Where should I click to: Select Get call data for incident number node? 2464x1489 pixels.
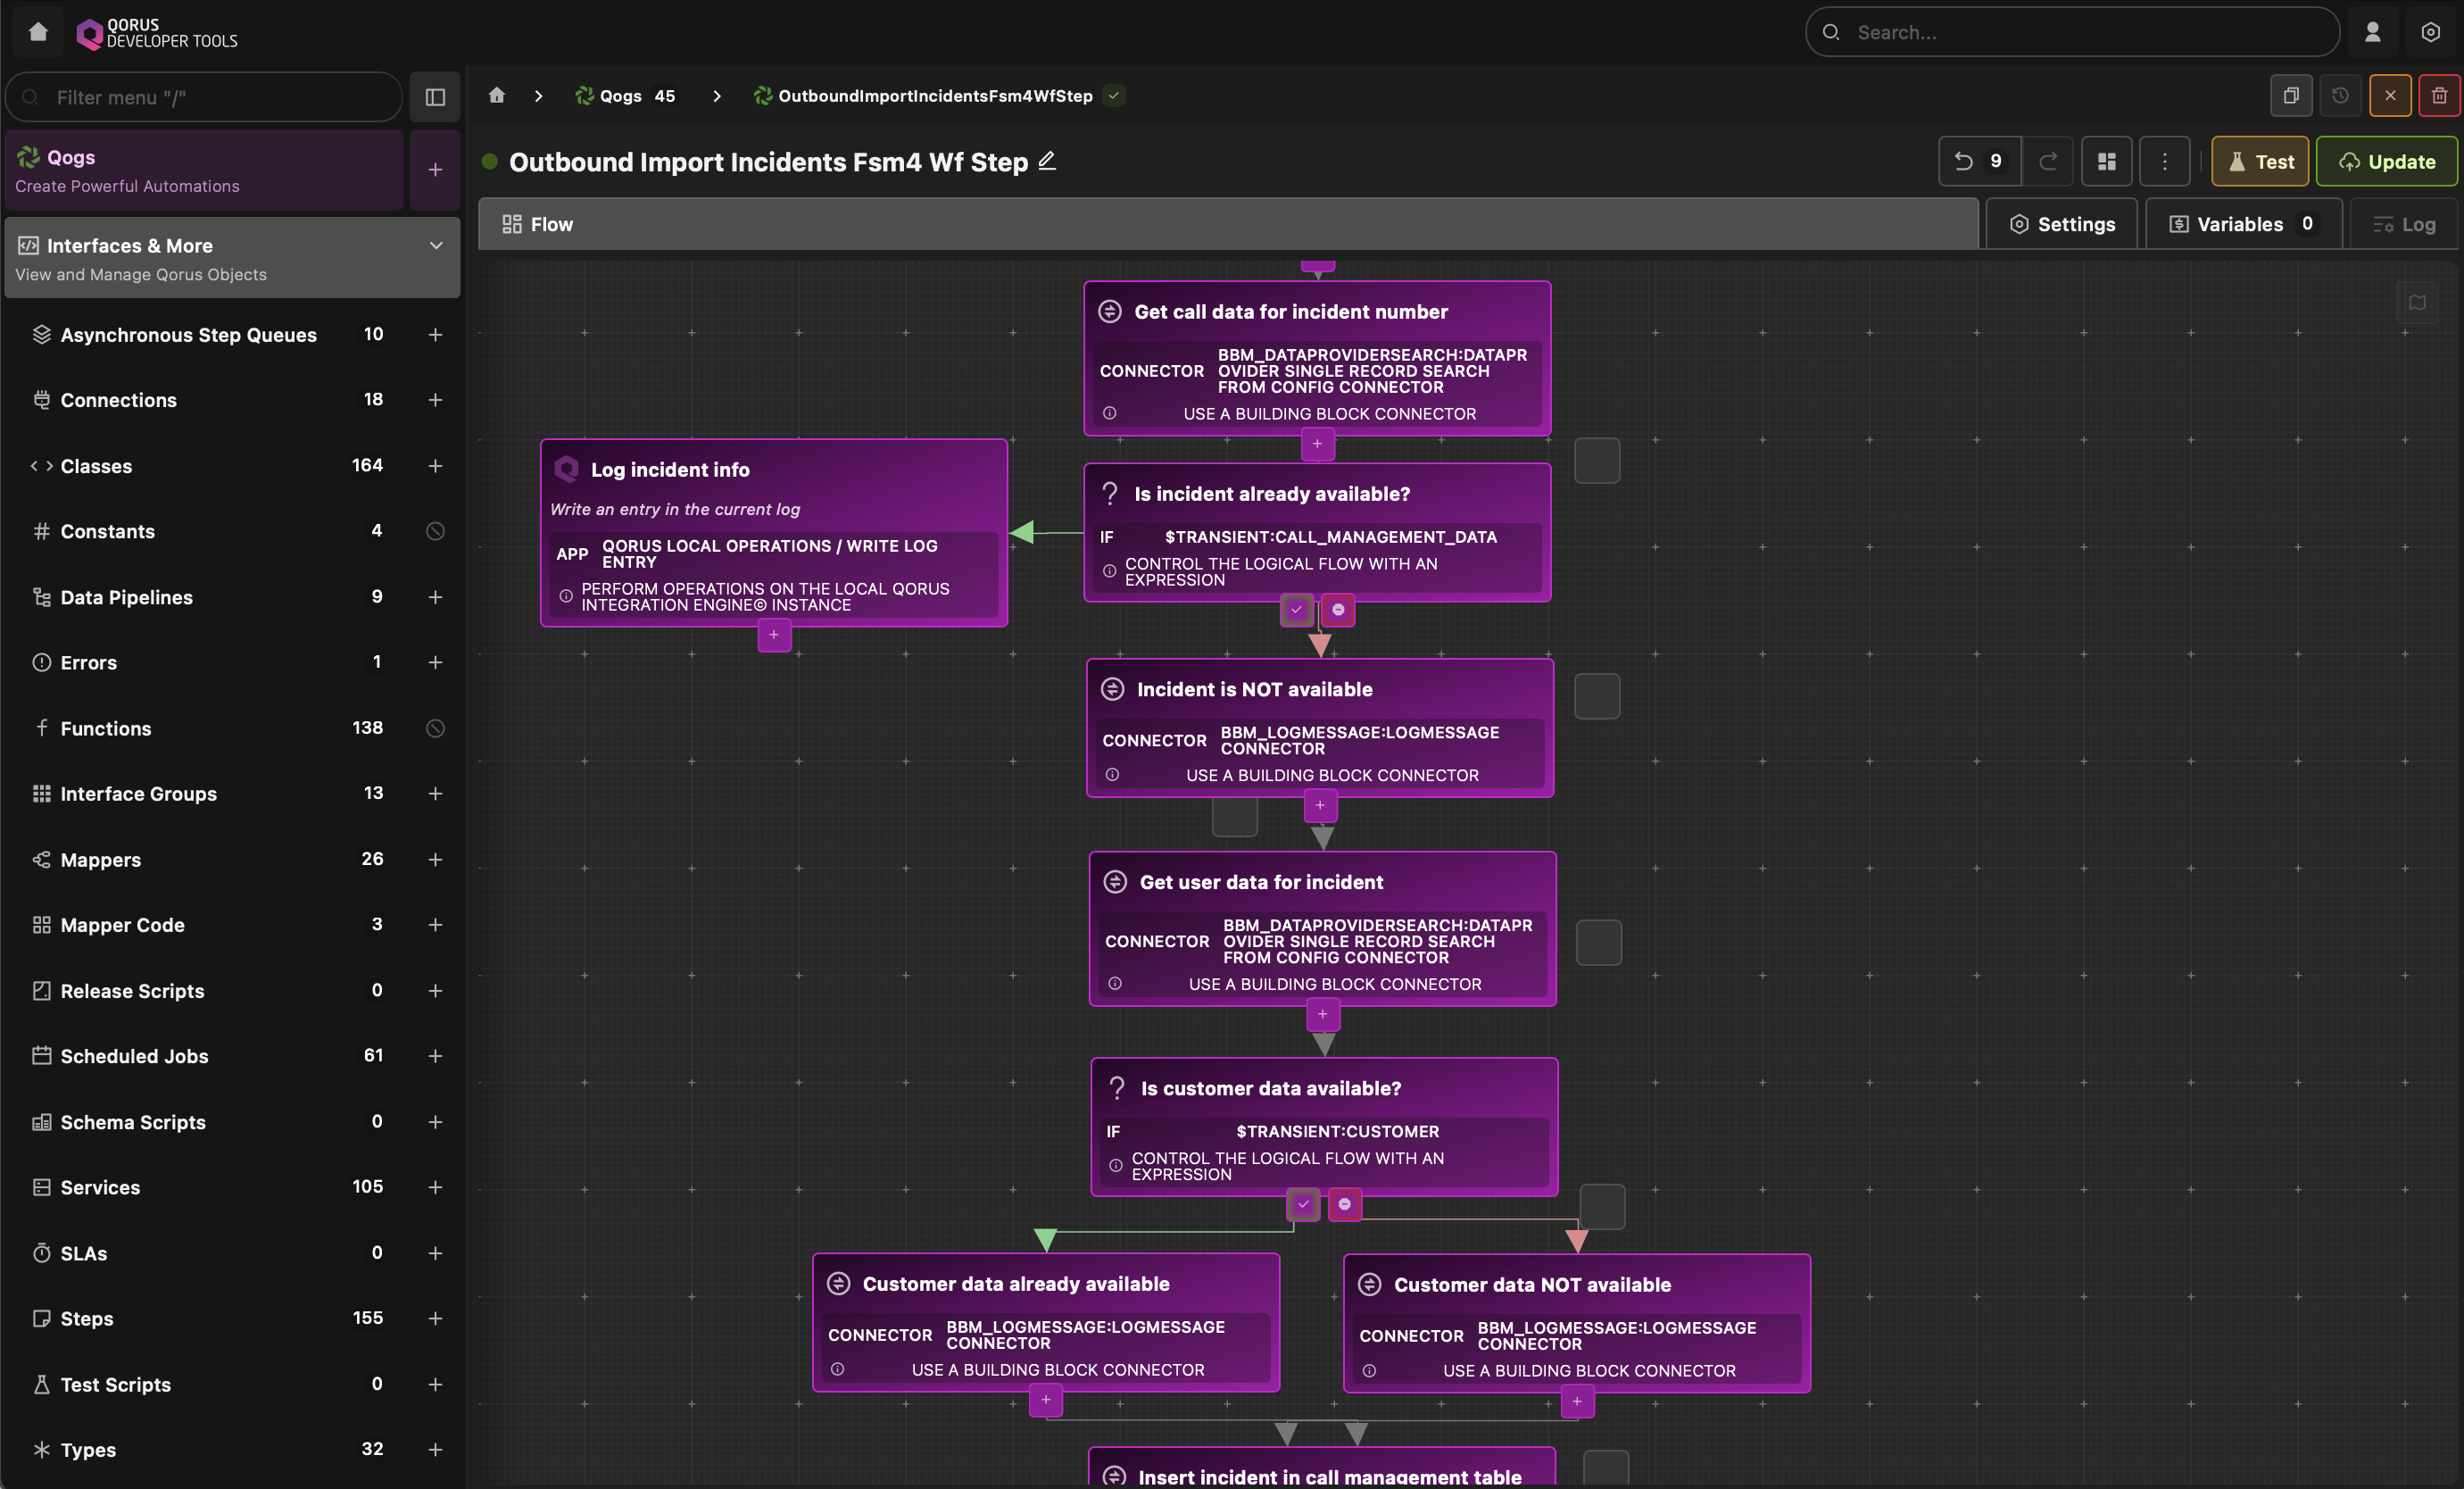point(1318,358)
